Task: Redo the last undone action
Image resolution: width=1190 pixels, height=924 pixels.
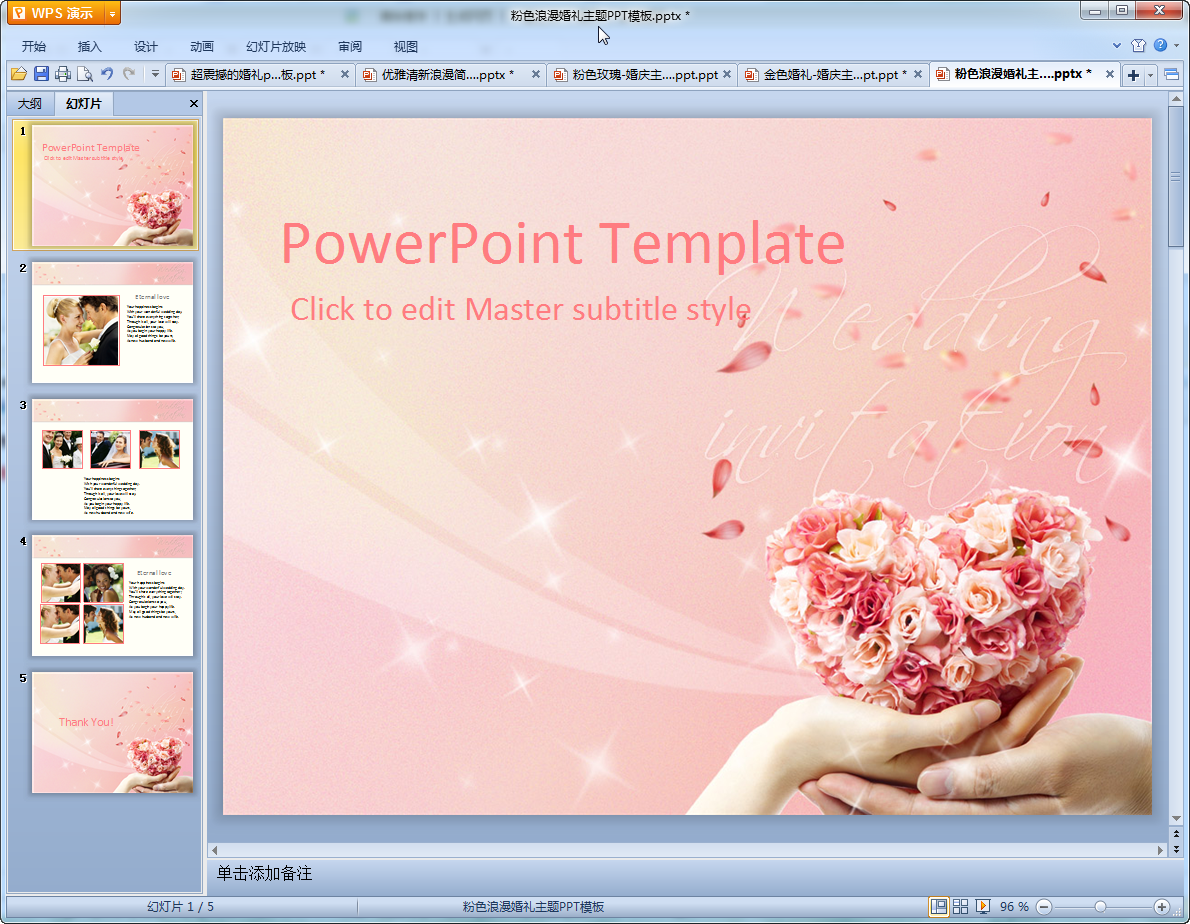Action: 129,74
